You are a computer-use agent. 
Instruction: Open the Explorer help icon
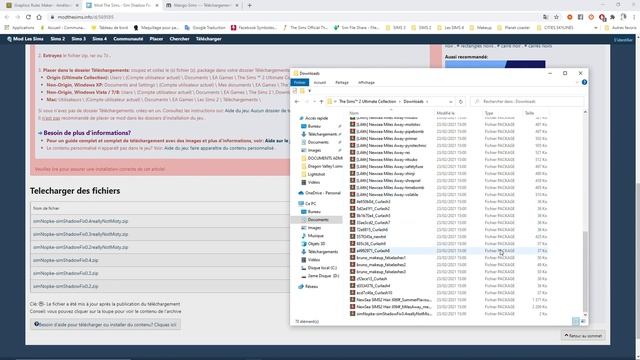[x=584, y=82]
